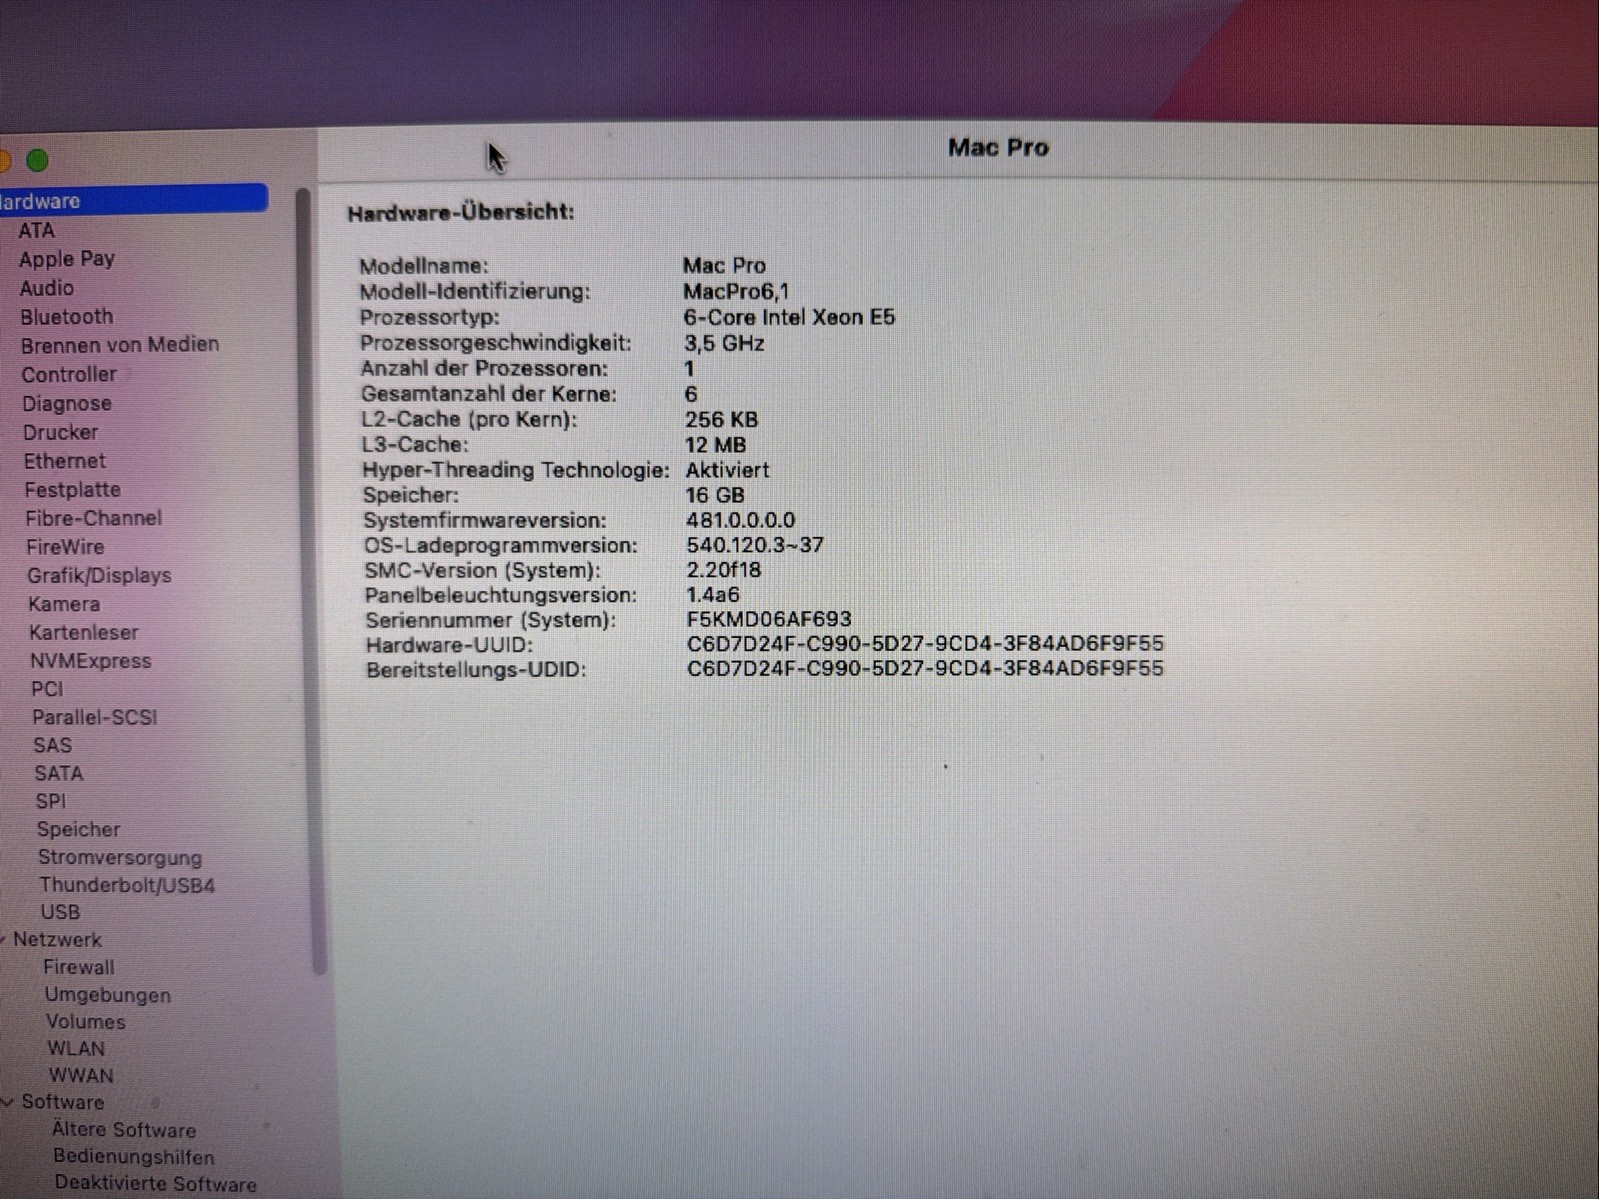The height and width of the screenshot is (1199, 1599).
Task: Click the green zoom window button
Action: click(x=38, y=160)
